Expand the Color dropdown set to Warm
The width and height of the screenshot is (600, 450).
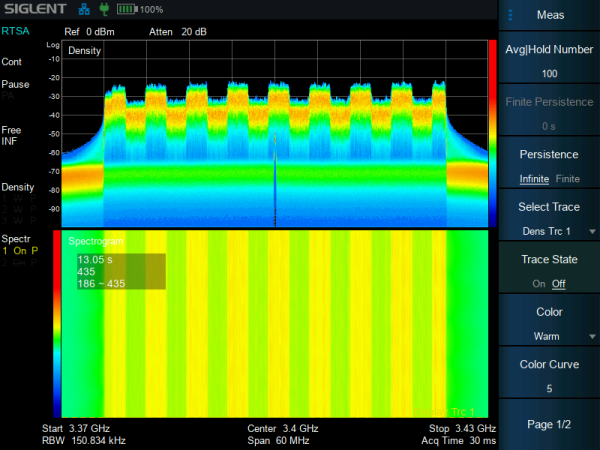(x=549, y=336)
